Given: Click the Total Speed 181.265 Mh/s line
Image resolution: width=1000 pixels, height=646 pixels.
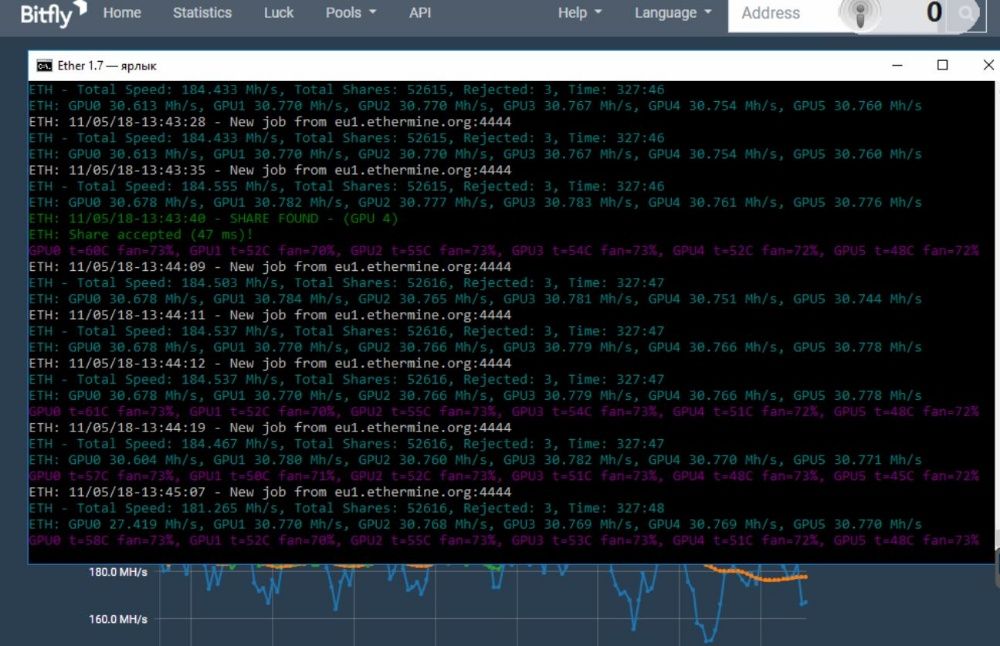Looking at the screenshot, I should 346,508.
